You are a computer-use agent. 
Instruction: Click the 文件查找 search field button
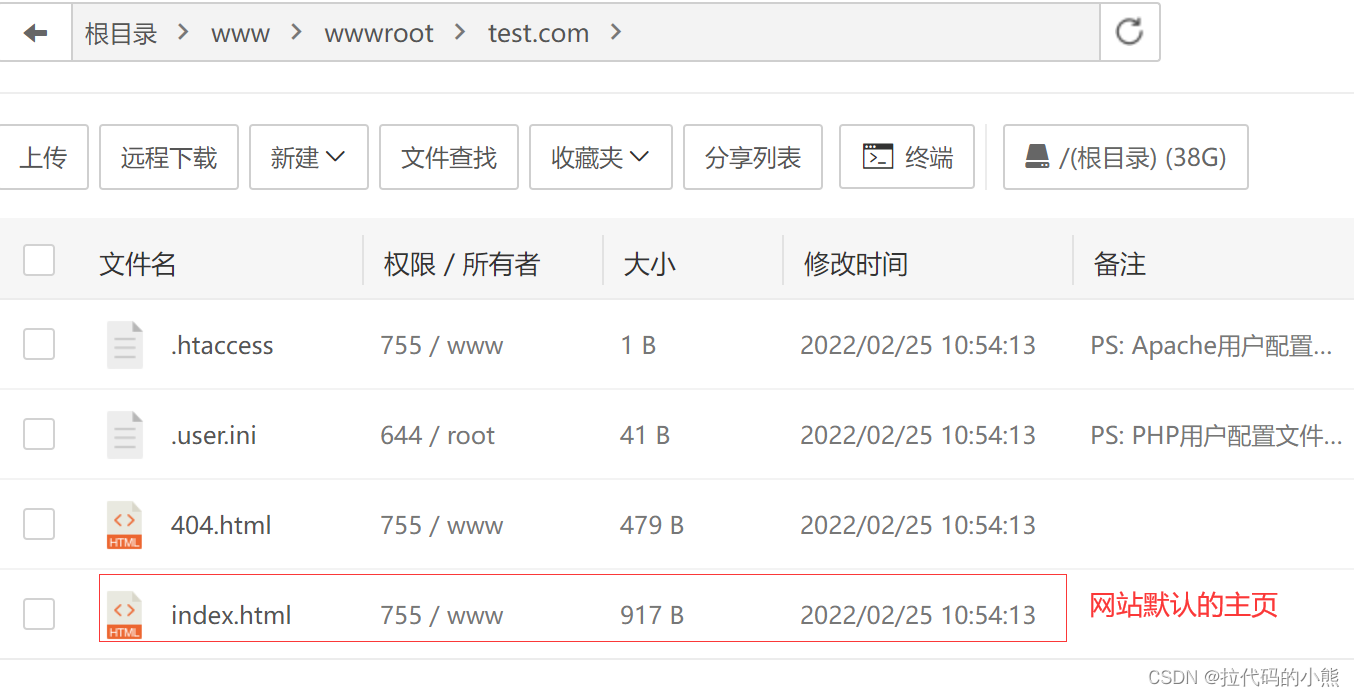(448, 156)
